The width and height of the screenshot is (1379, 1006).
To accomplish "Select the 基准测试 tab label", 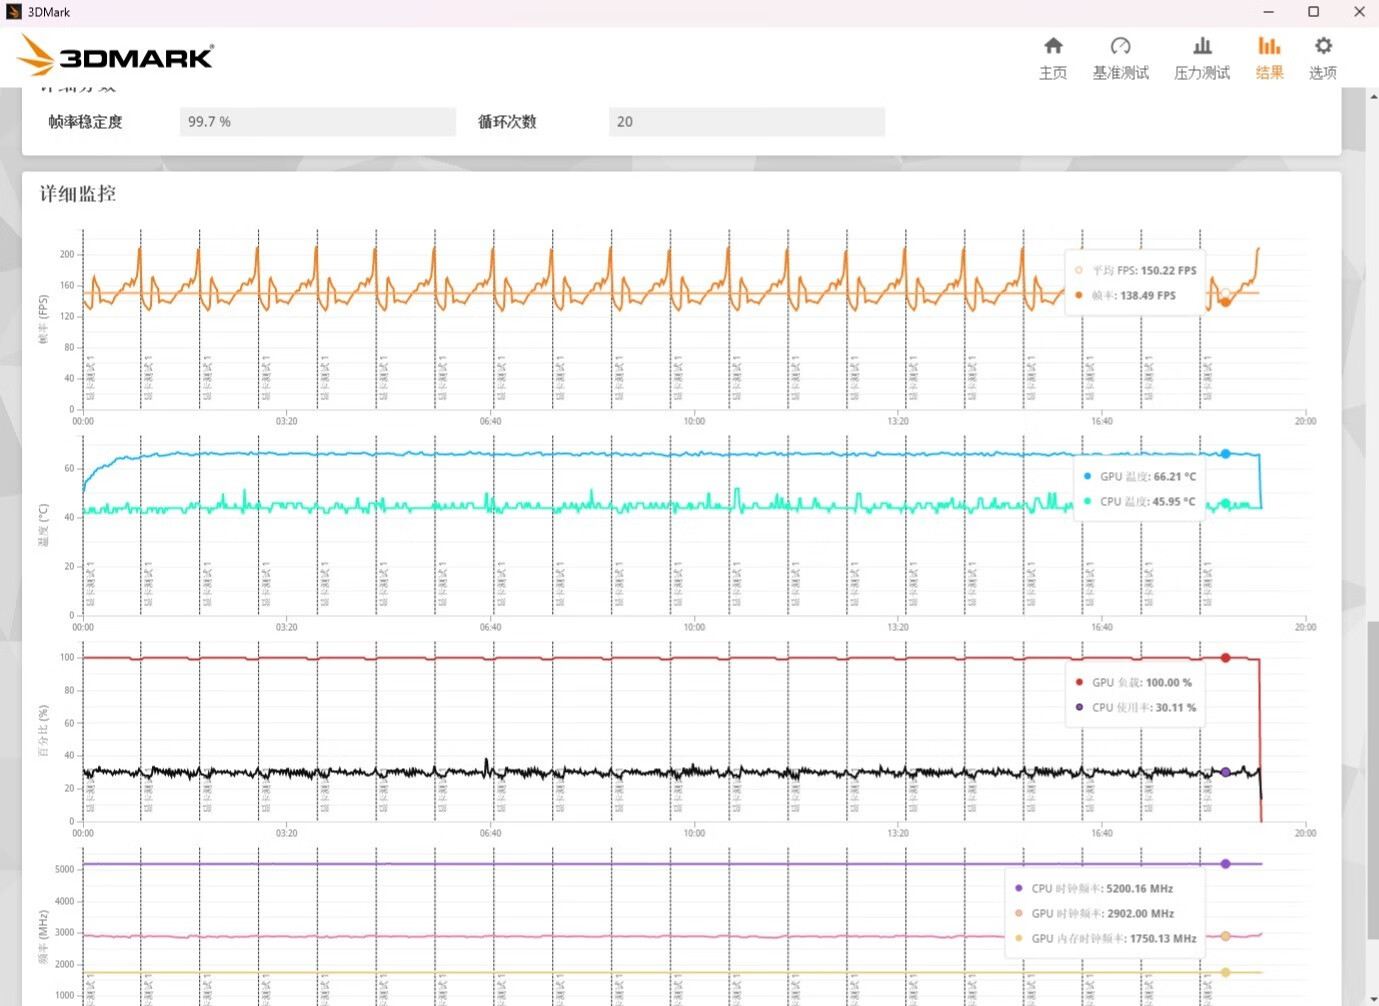I will pos(1120,73).
